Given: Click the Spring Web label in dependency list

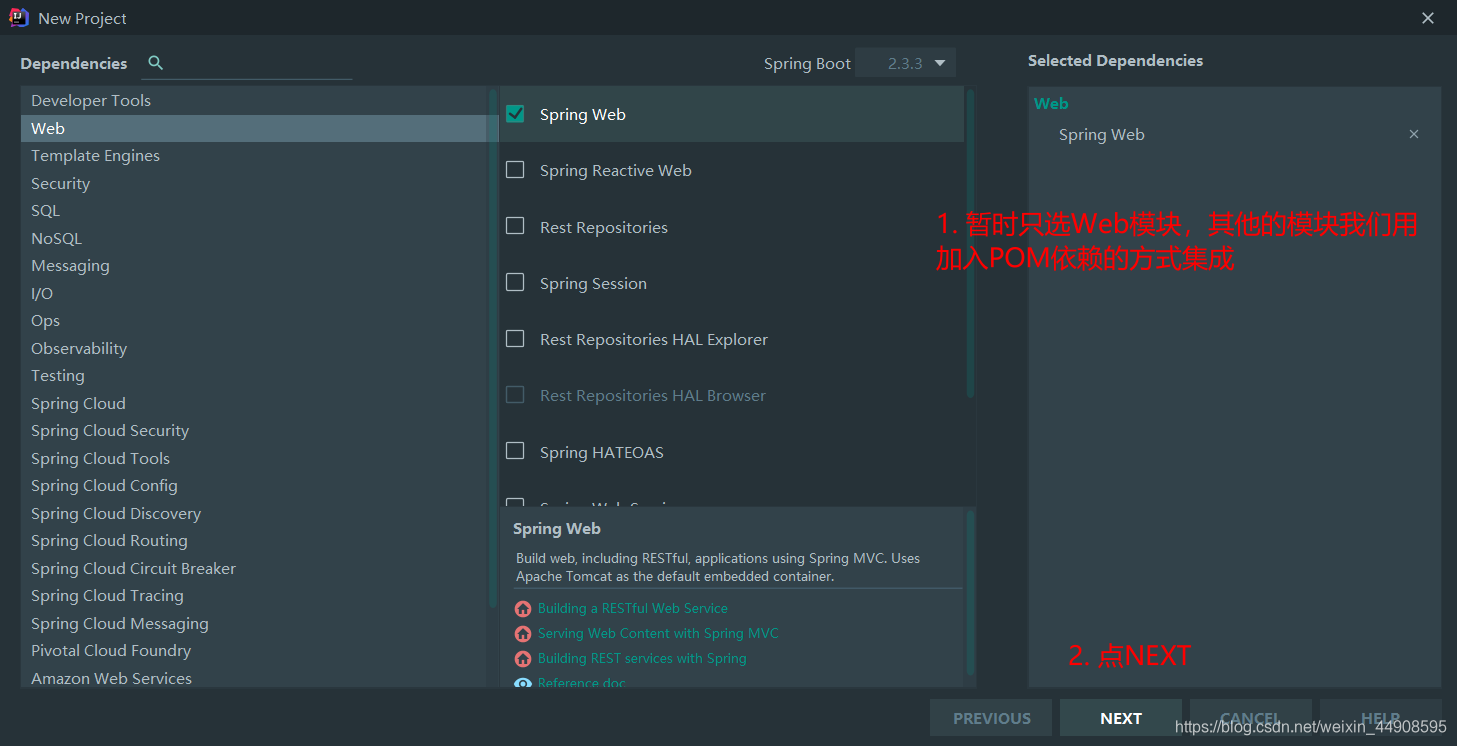Looking at the screenshot, I should pos(583,114).
